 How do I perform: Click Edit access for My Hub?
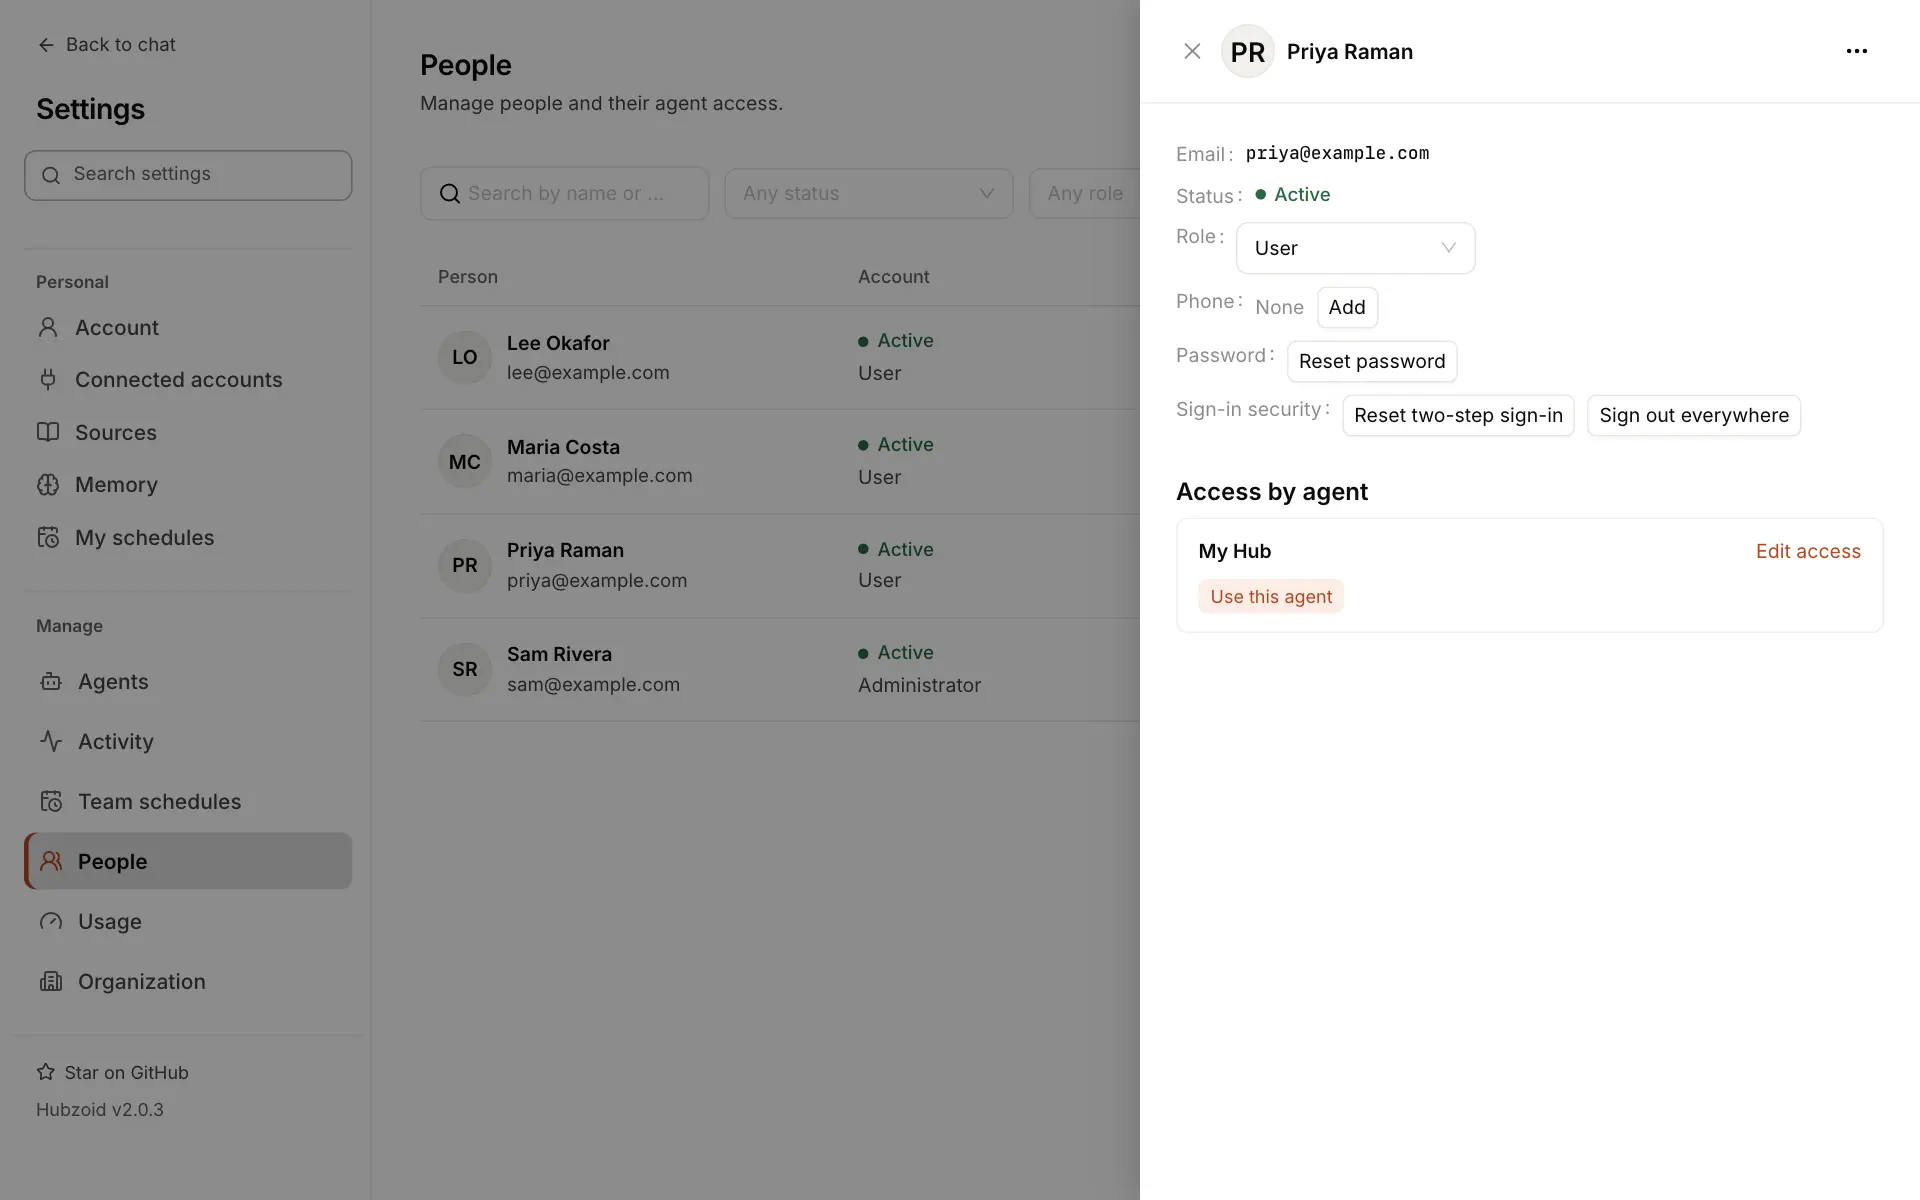point(1808,551)
